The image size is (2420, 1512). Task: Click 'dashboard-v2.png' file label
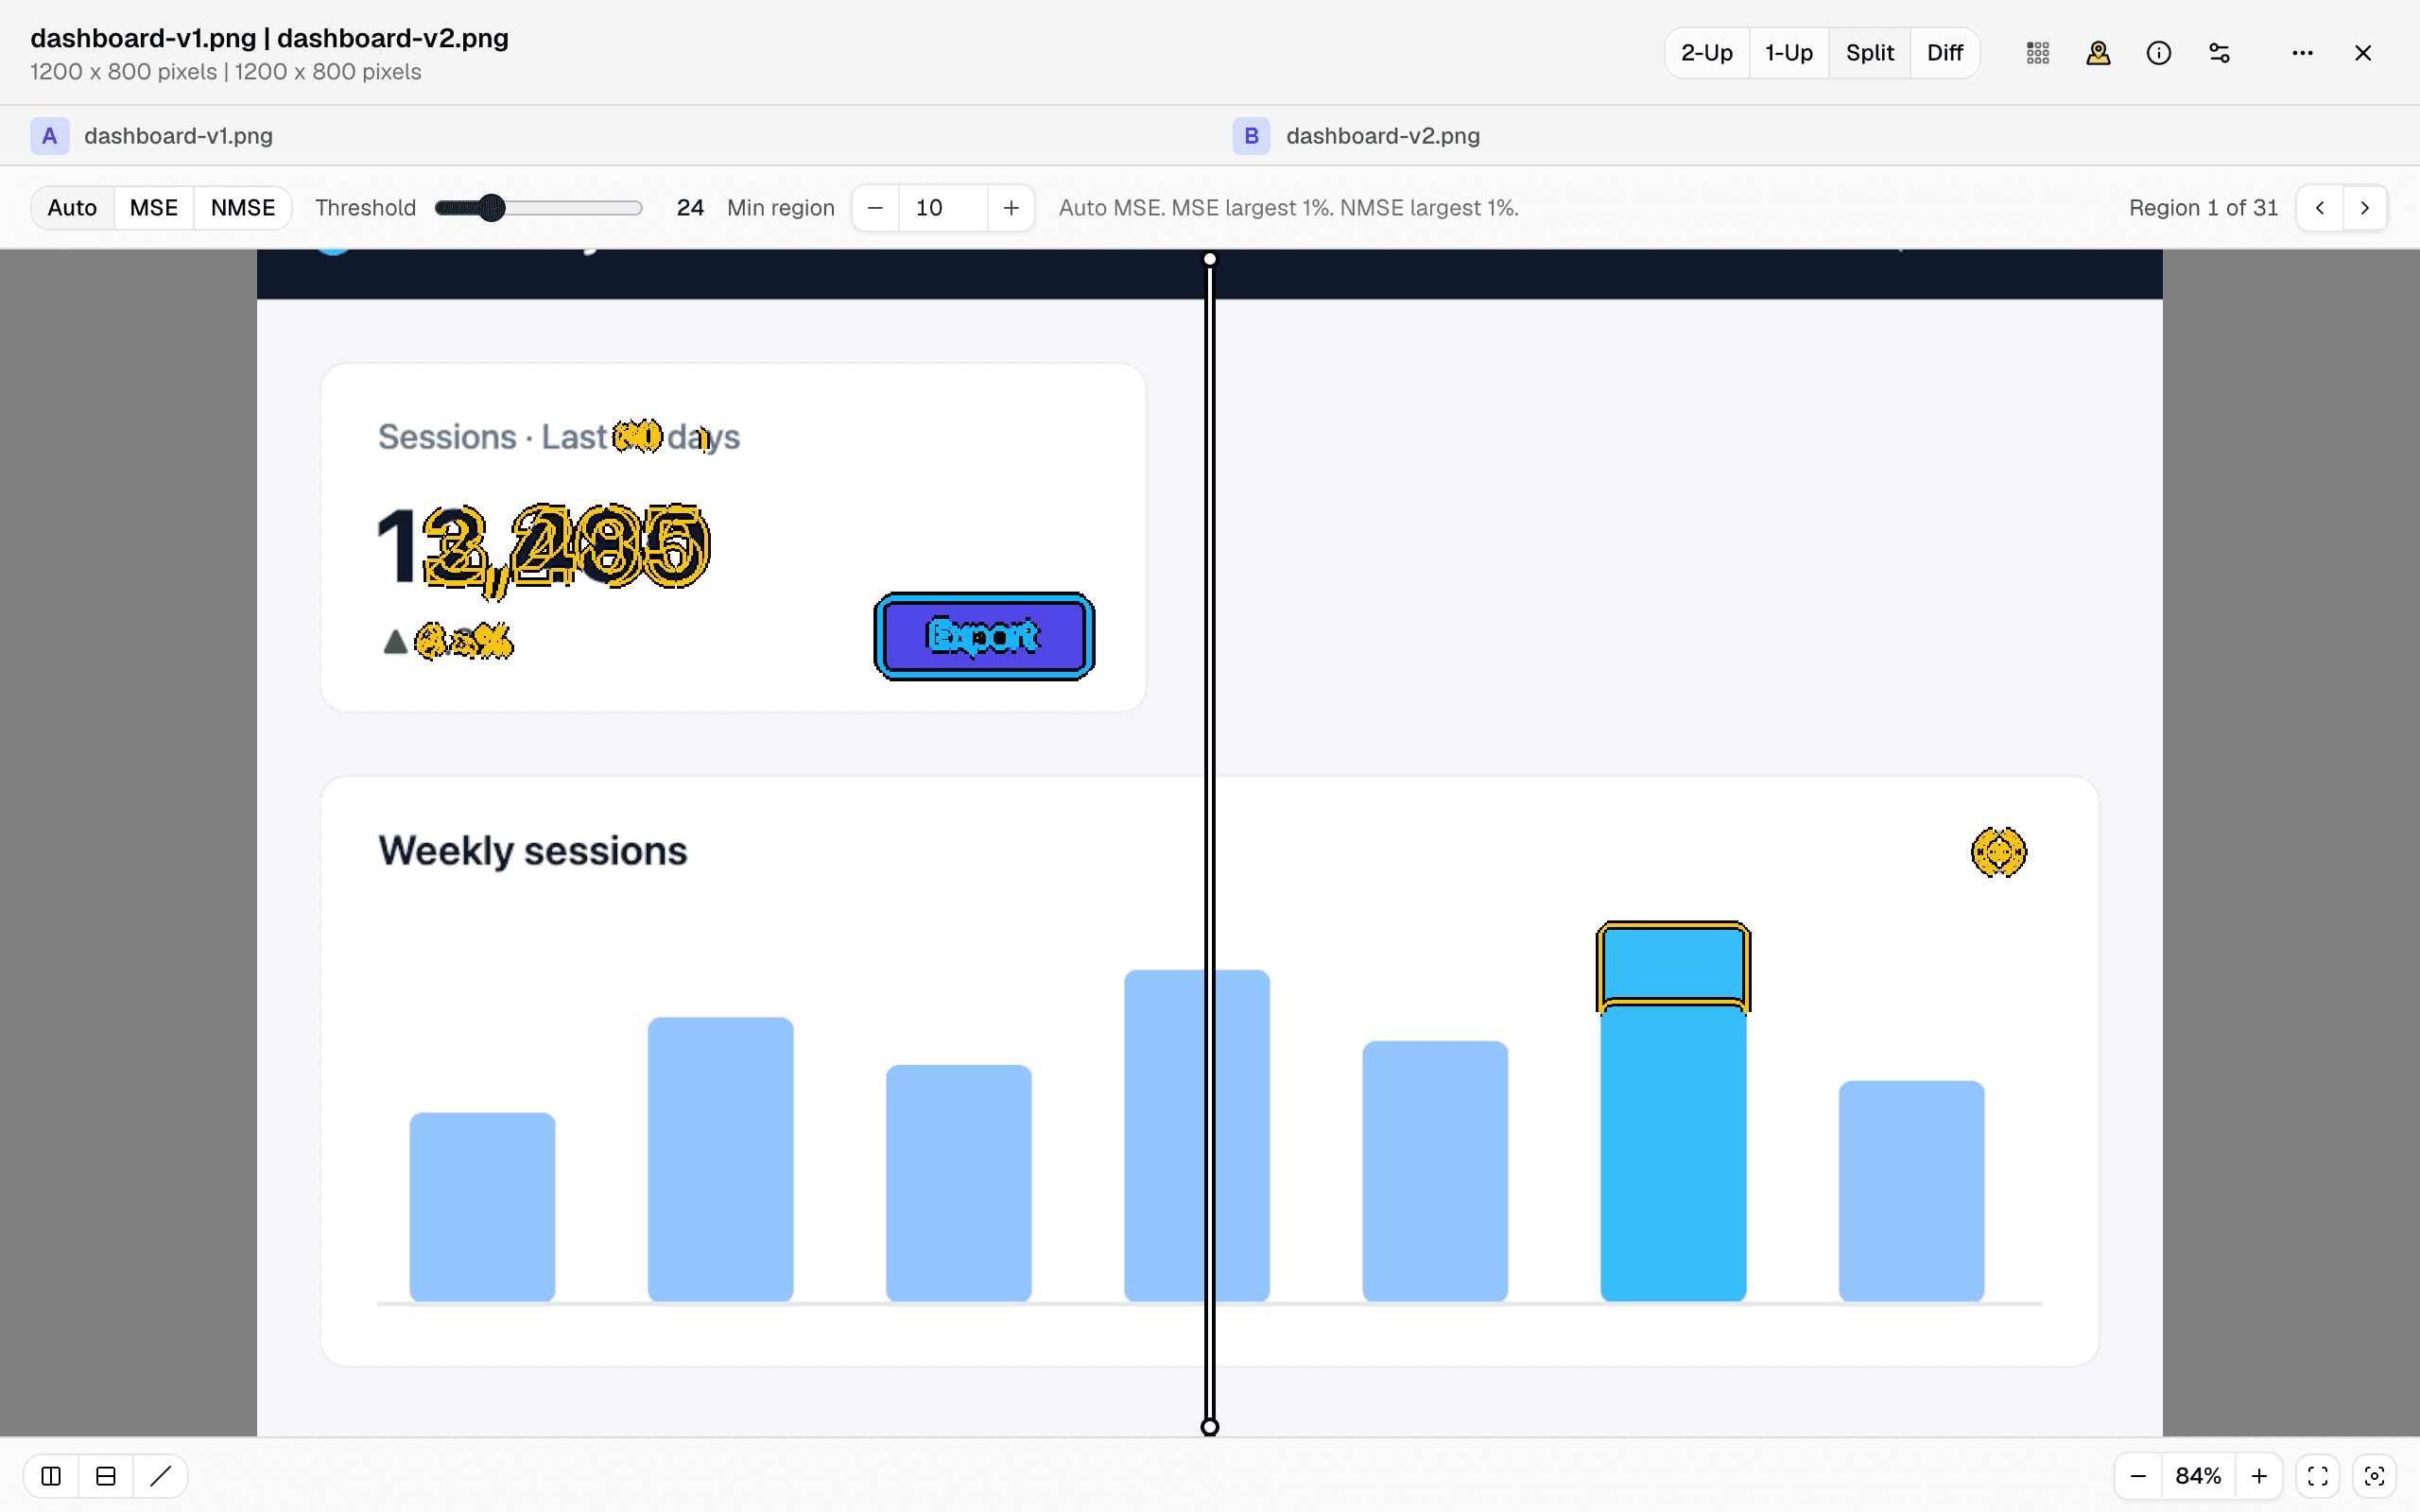point(1383,136)
